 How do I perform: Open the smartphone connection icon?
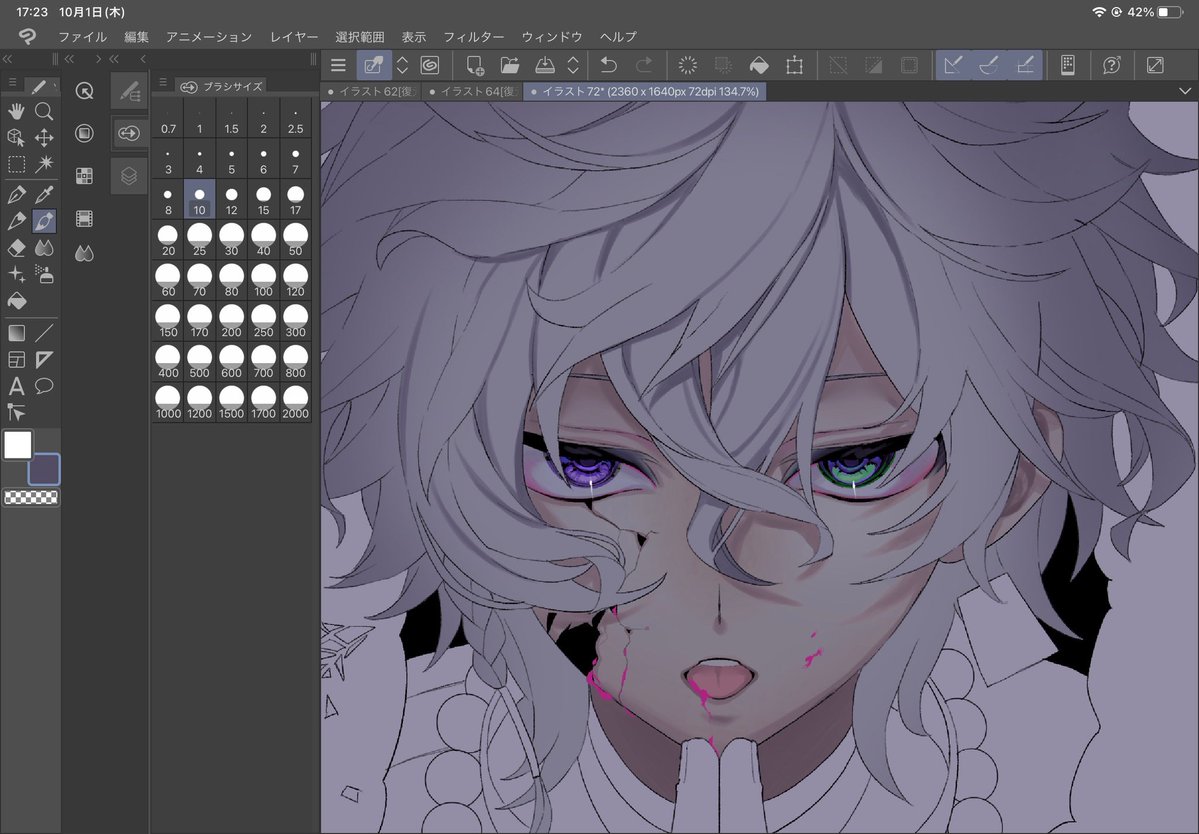pyautogui.click(x=1067, y=65)
